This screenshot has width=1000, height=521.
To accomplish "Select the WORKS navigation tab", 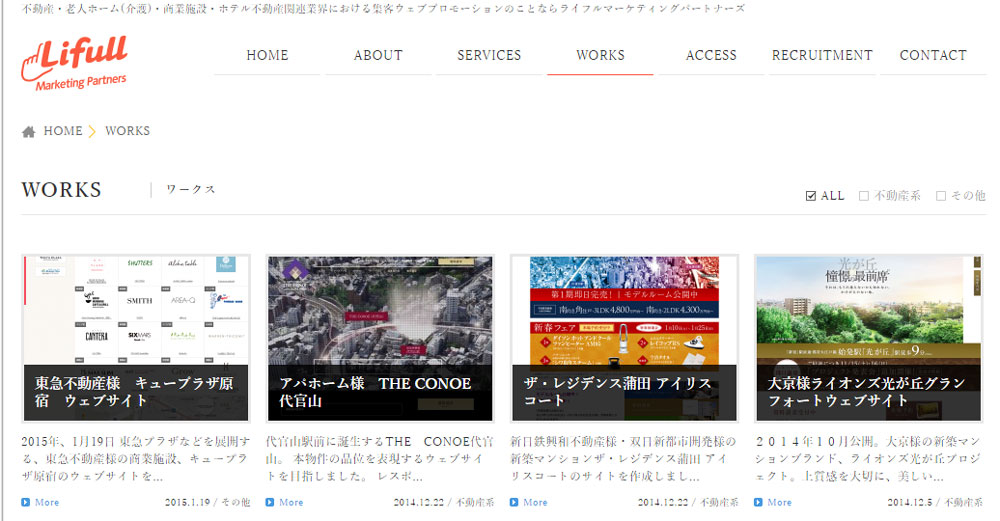I will pyautogui.click(x=600, y=55).
